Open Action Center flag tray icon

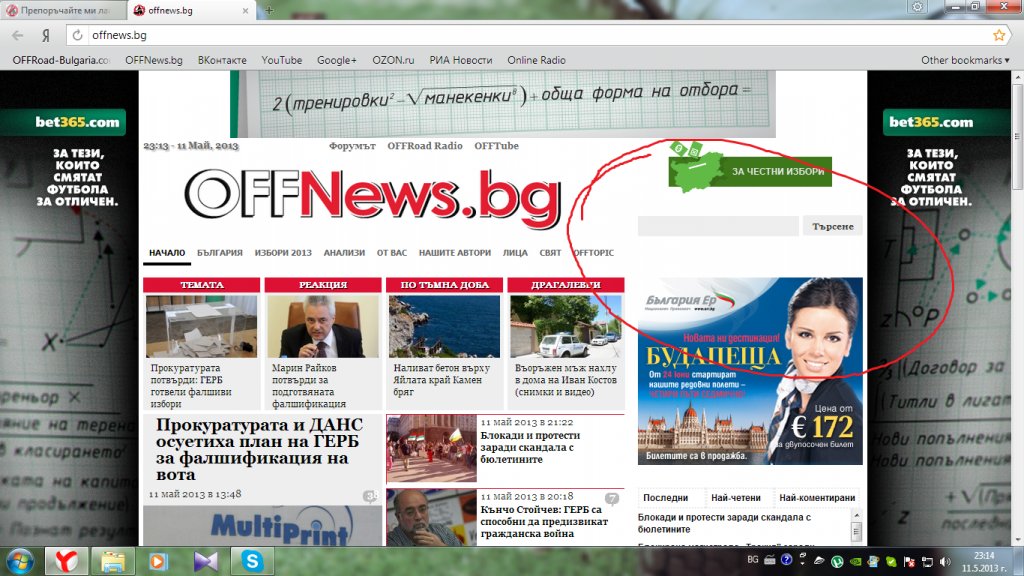(x=908, y=562)
